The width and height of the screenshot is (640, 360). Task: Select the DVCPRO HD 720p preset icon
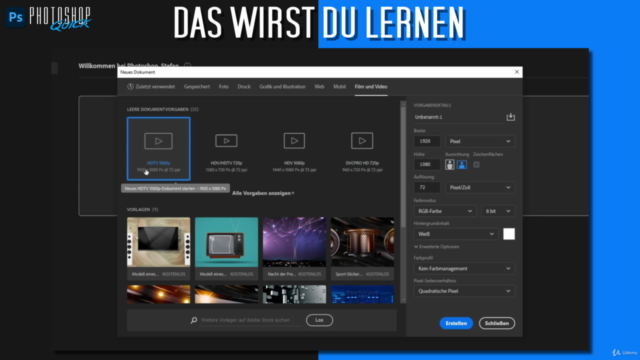pyautogui.click(x=362, y=141)
